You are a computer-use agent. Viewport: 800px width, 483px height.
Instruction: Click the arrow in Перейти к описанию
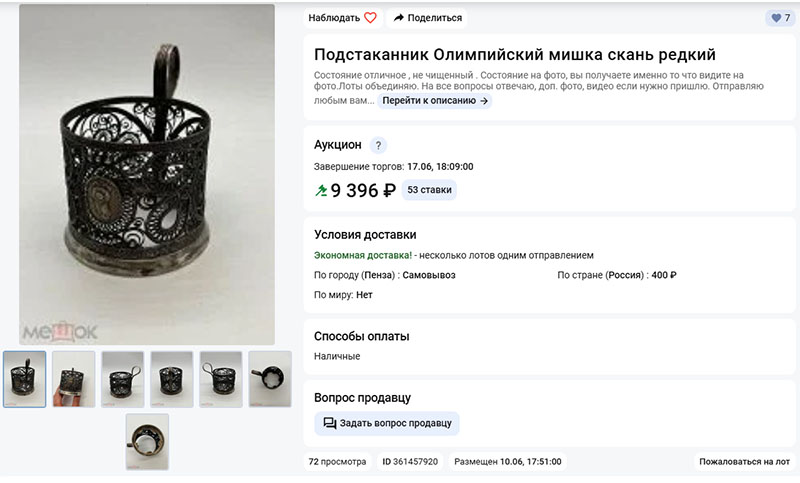(484, 101)
